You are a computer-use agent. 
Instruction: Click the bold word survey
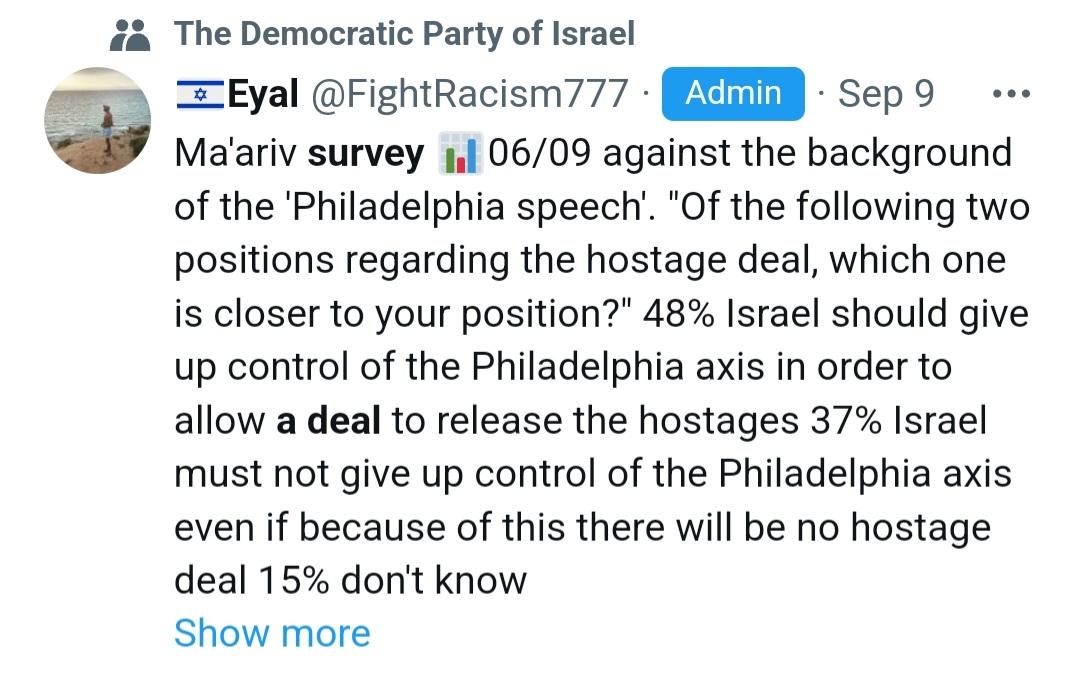point(366,154)
